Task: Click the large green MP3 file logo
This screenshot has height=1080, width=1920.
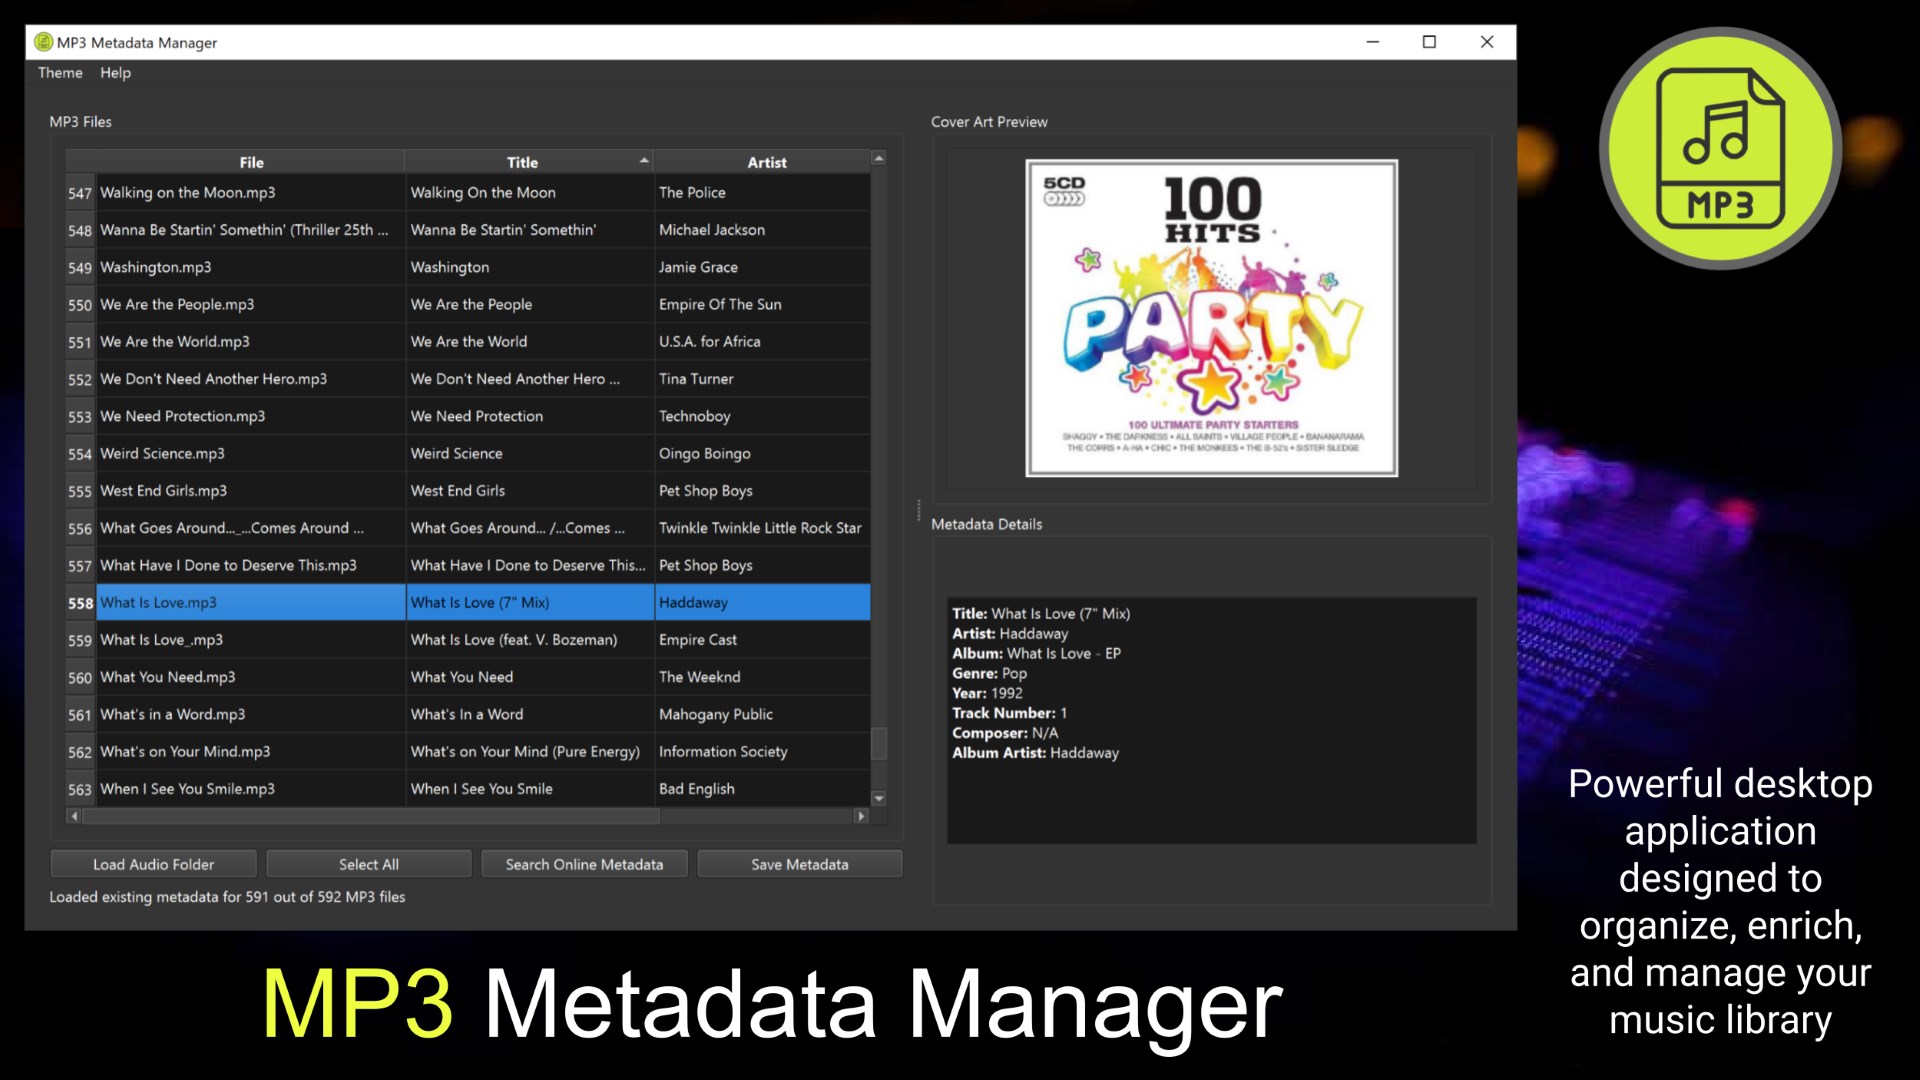Action: tap(1719, 148)
